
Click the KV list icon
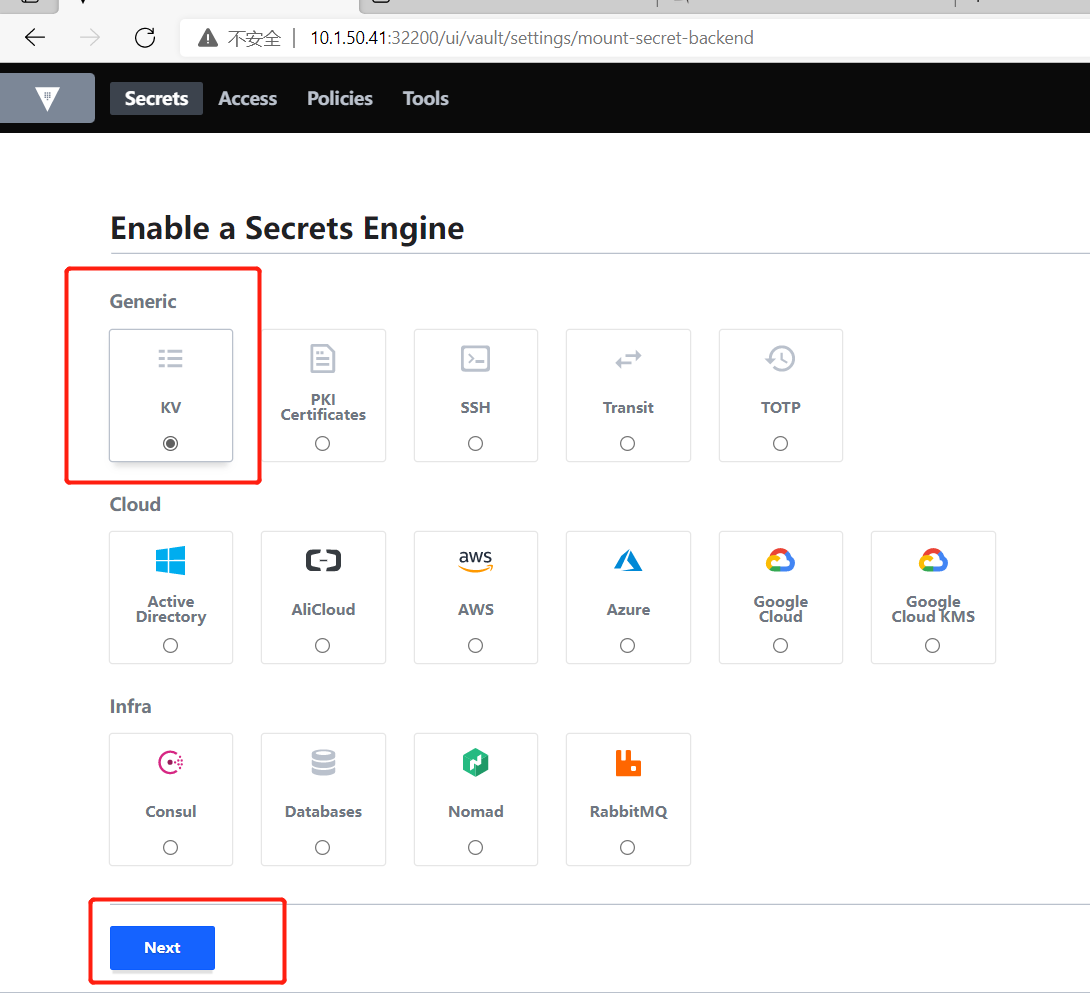tap(170, 359)
